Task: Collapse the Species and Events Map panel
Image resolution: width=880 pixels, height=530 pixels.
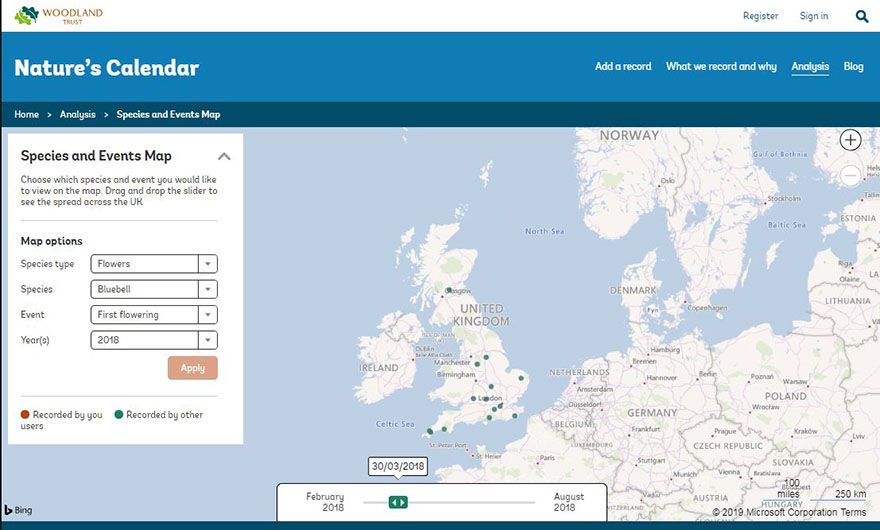Action: [x=224, y=156]
